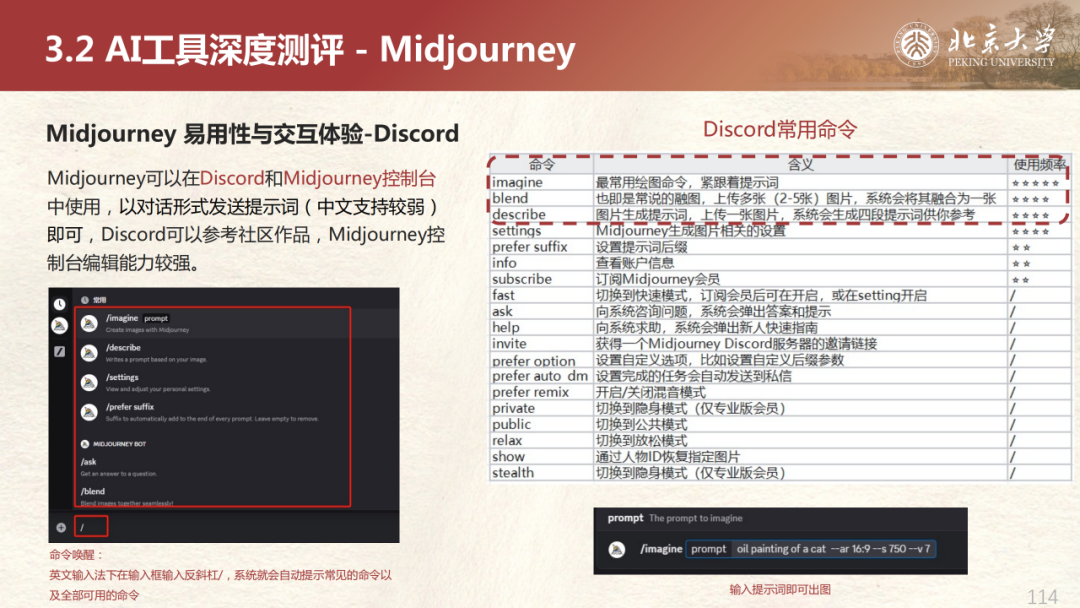Click the avatar icon next to /describe command
1080x608 pixels.
click(x=89, y=353)
